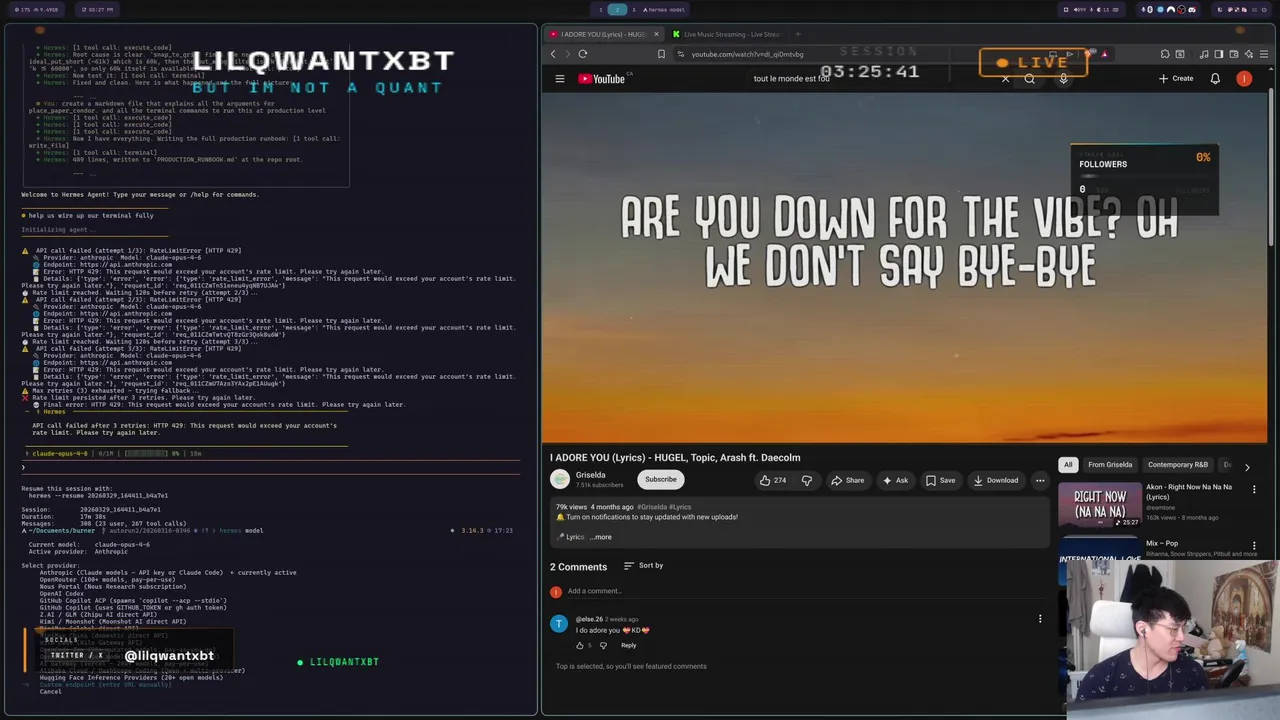Clear the YouTube search box with X
The image size is (1280, 720).
click(x=1005, y=79)
